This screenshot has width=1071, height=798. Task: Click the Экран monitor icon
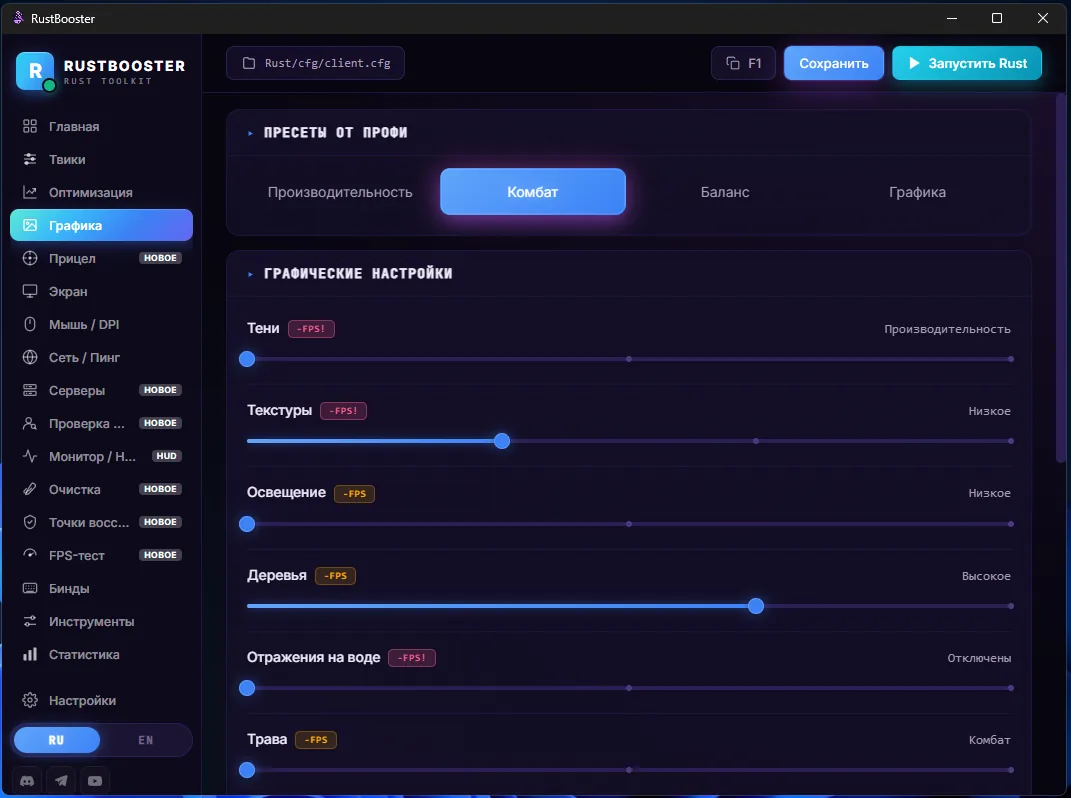(x=29, y=291)
